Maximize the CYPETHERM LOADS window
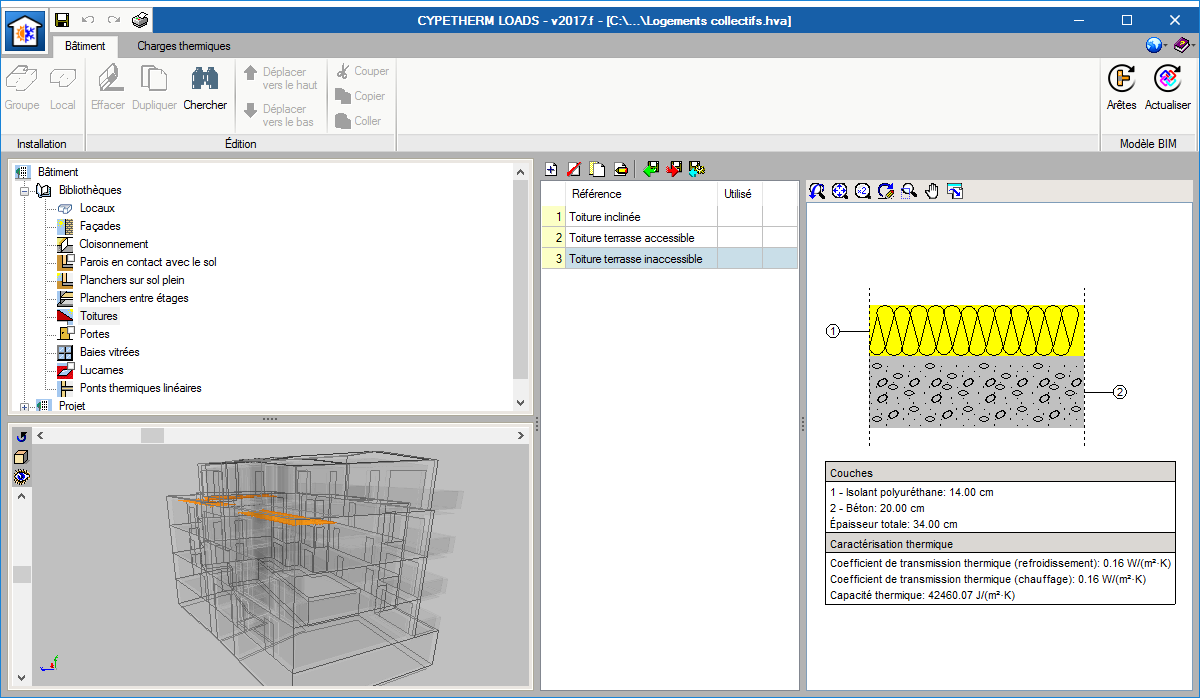The width and height of the screenshot is (1200, 698). point(1127,20)
